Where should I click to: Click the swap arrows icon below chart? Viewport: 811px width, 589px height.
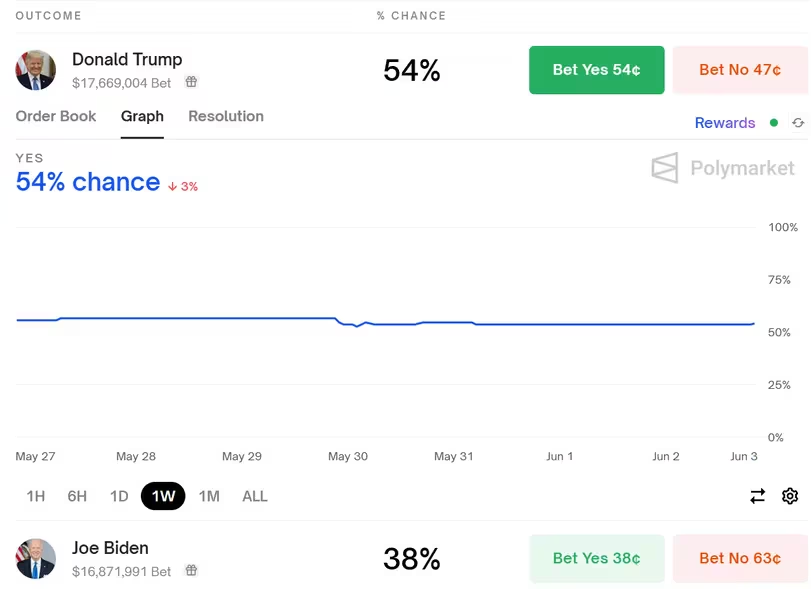[758, 496]
